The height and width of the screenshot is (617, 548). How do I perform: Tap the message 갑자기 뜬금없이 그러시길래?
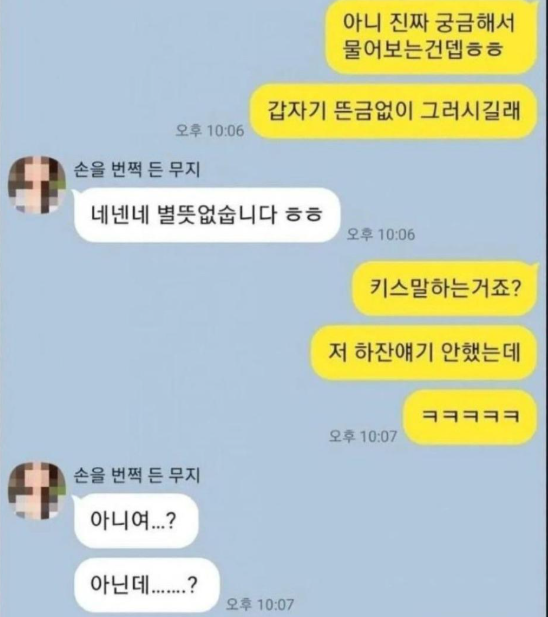point(394,111)
